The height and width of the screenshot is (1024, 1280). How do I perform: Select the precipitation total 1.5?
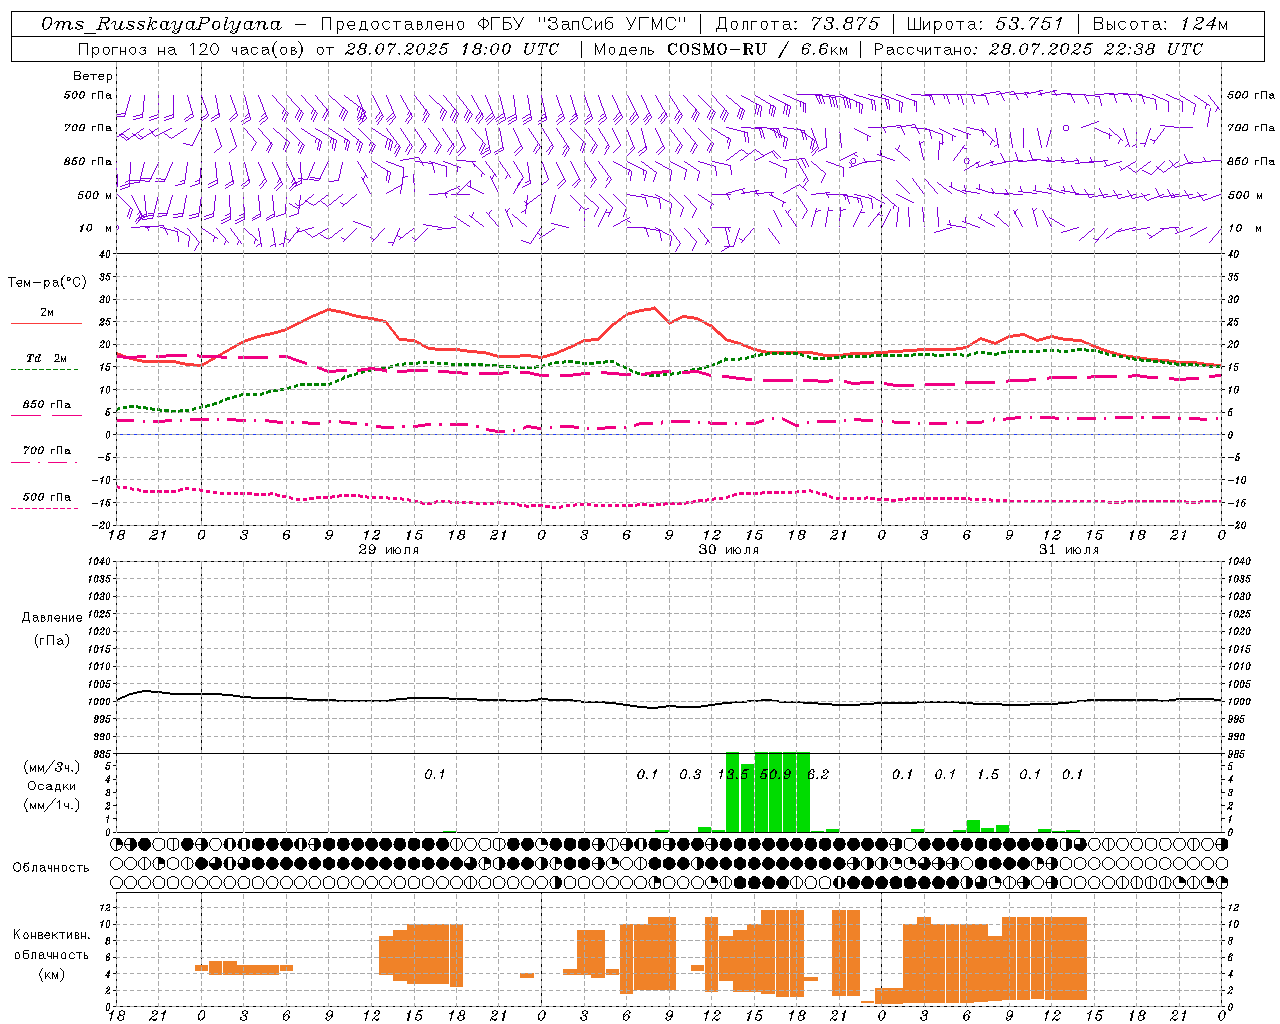click(988, 774)
